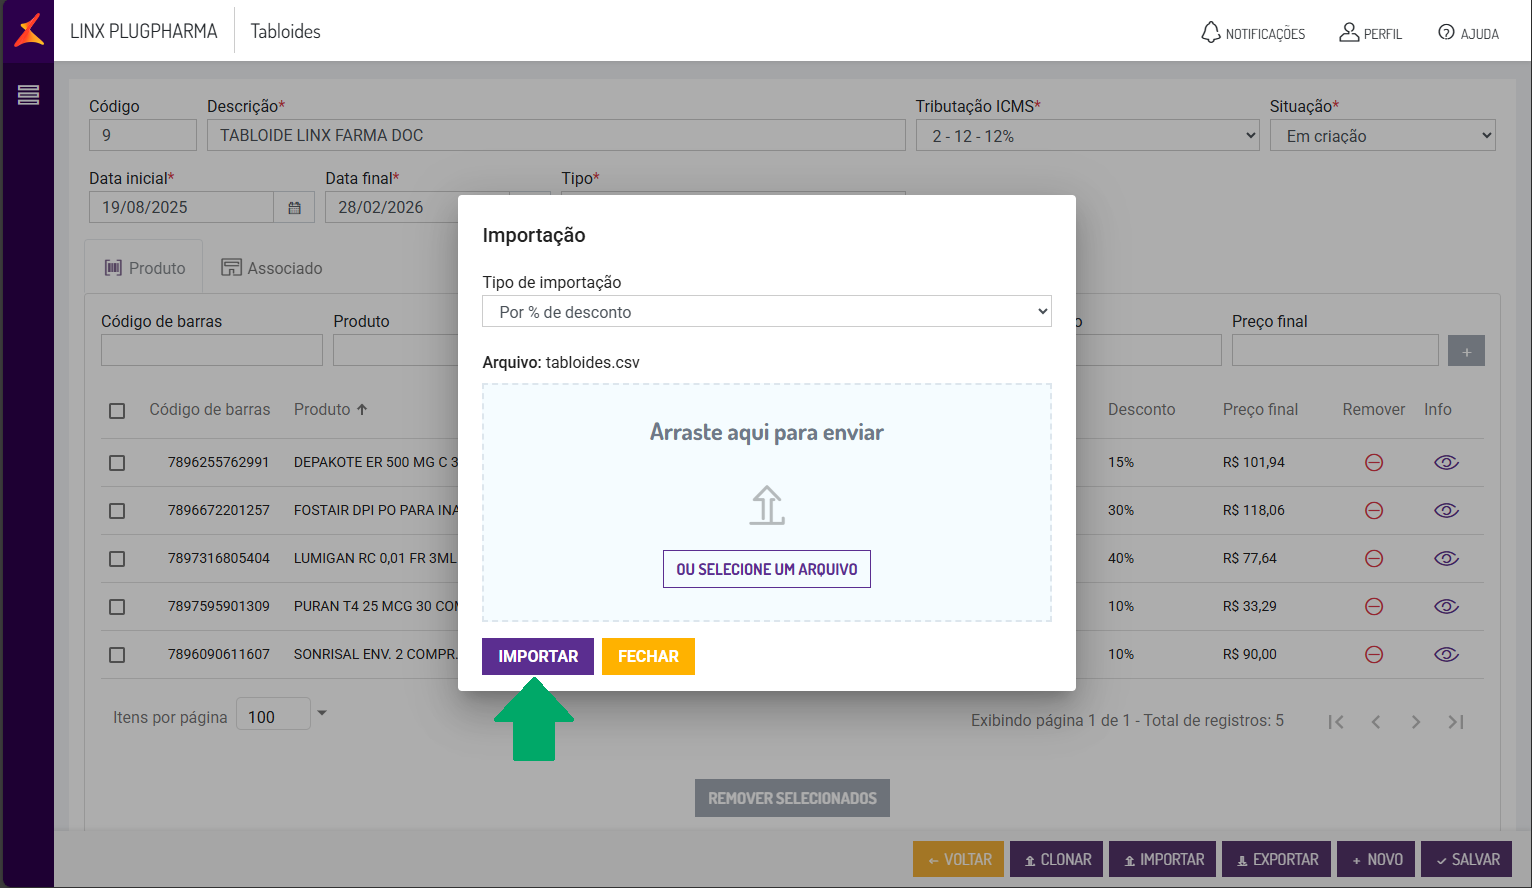Check the 7897595901309 row checkbox

tap(117, 607)
